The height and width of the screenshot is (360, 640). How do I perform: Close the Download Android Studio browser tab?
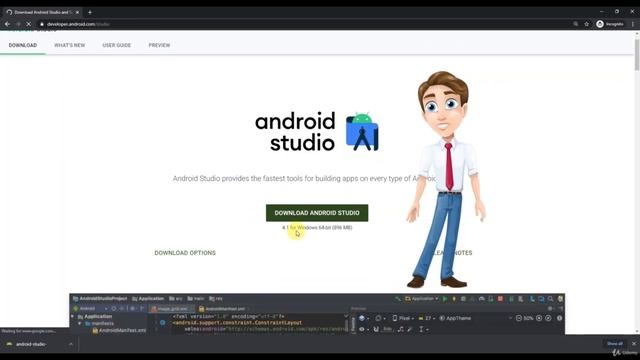(77, 12)
